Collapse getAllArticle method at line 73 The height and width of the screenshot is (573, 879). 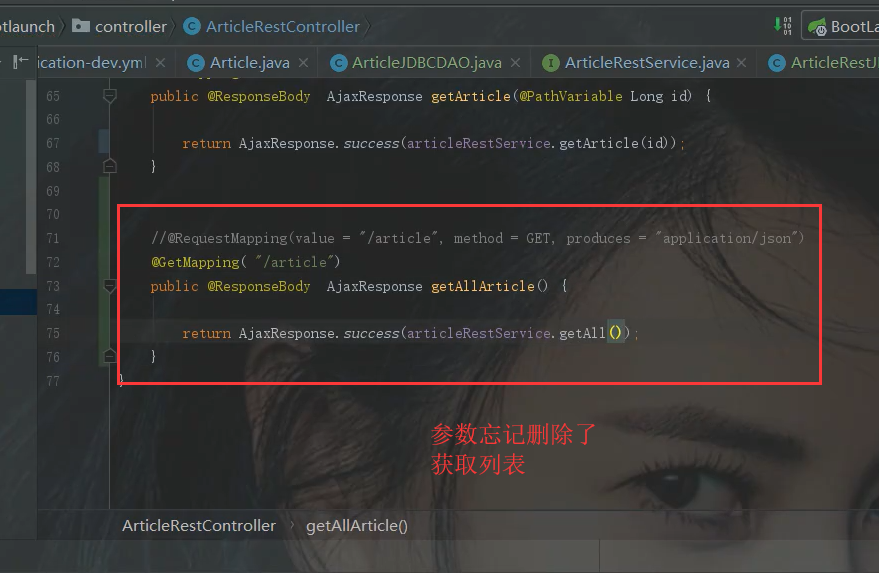[110, 286]
